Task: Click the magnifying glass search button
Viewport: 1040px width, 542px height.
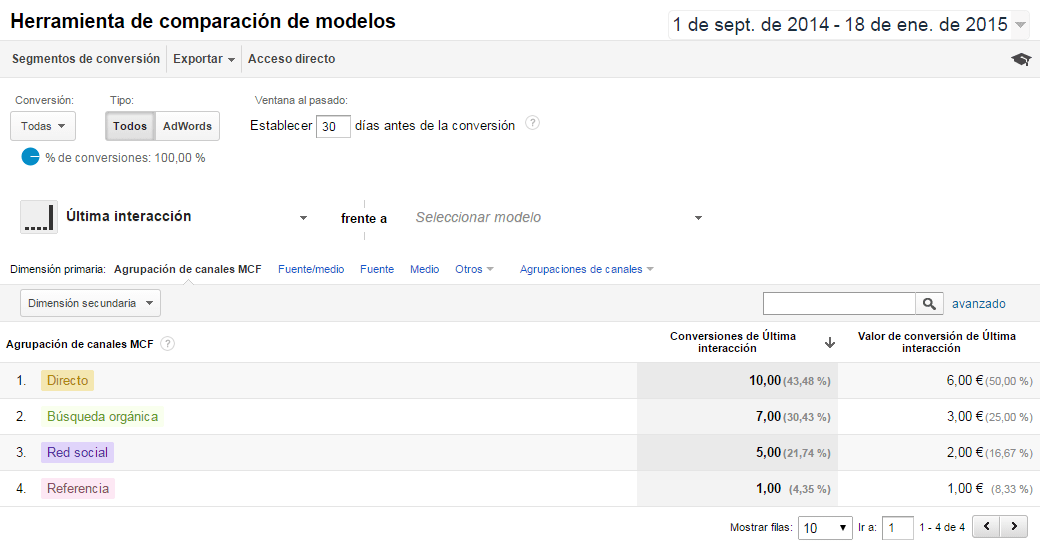Action: pyautogui.click(x=929, y=304)
